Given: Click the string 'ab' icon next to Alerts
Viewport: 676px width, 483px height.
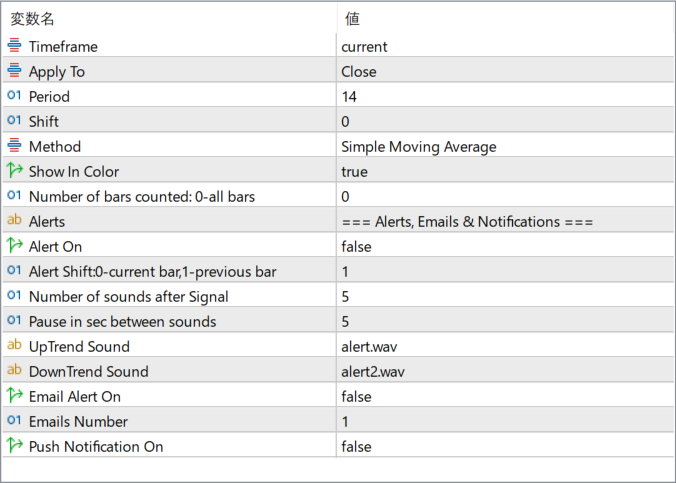Looking at the screenshot, I should pos(14,220).
